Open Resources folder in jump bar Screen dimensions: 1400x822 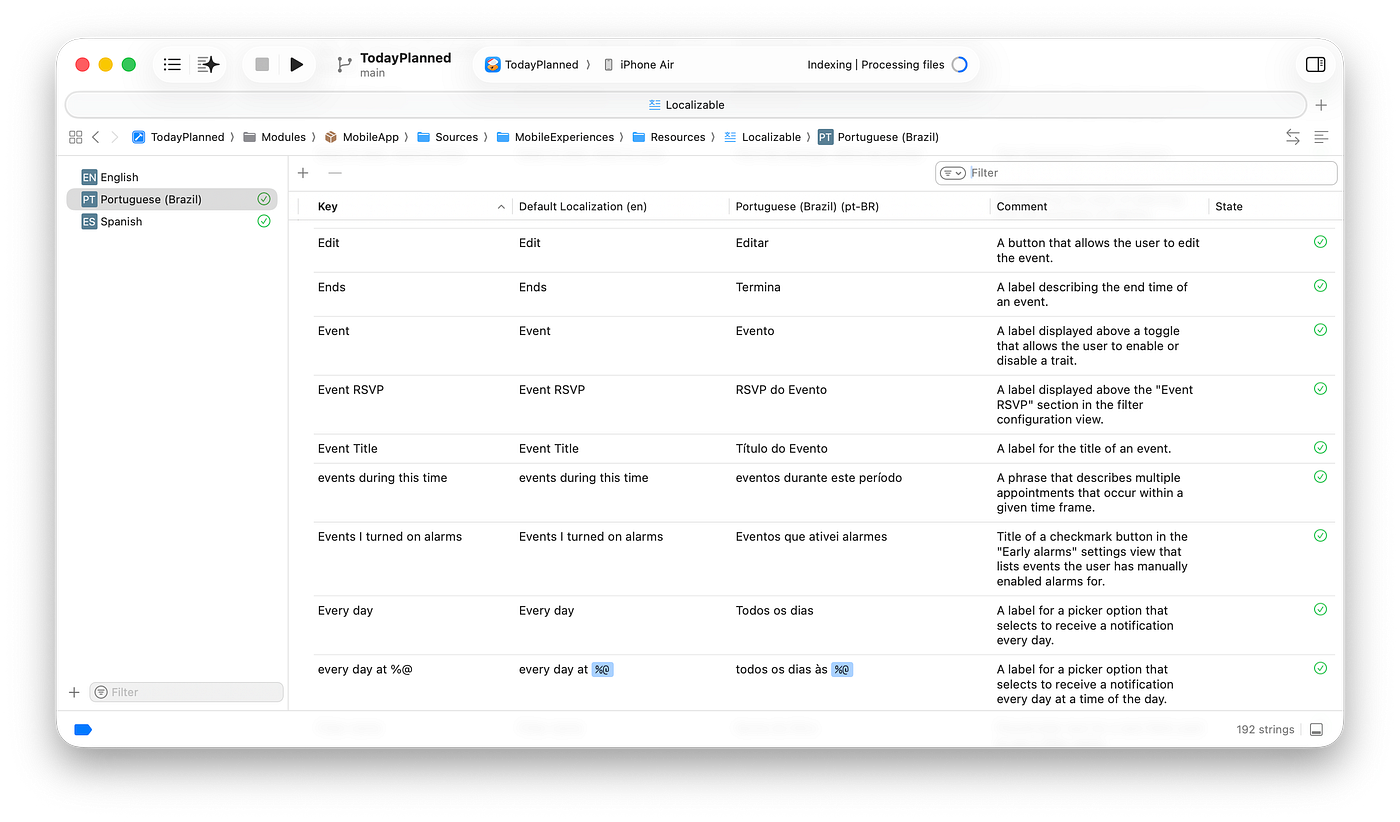coord(669,137)
